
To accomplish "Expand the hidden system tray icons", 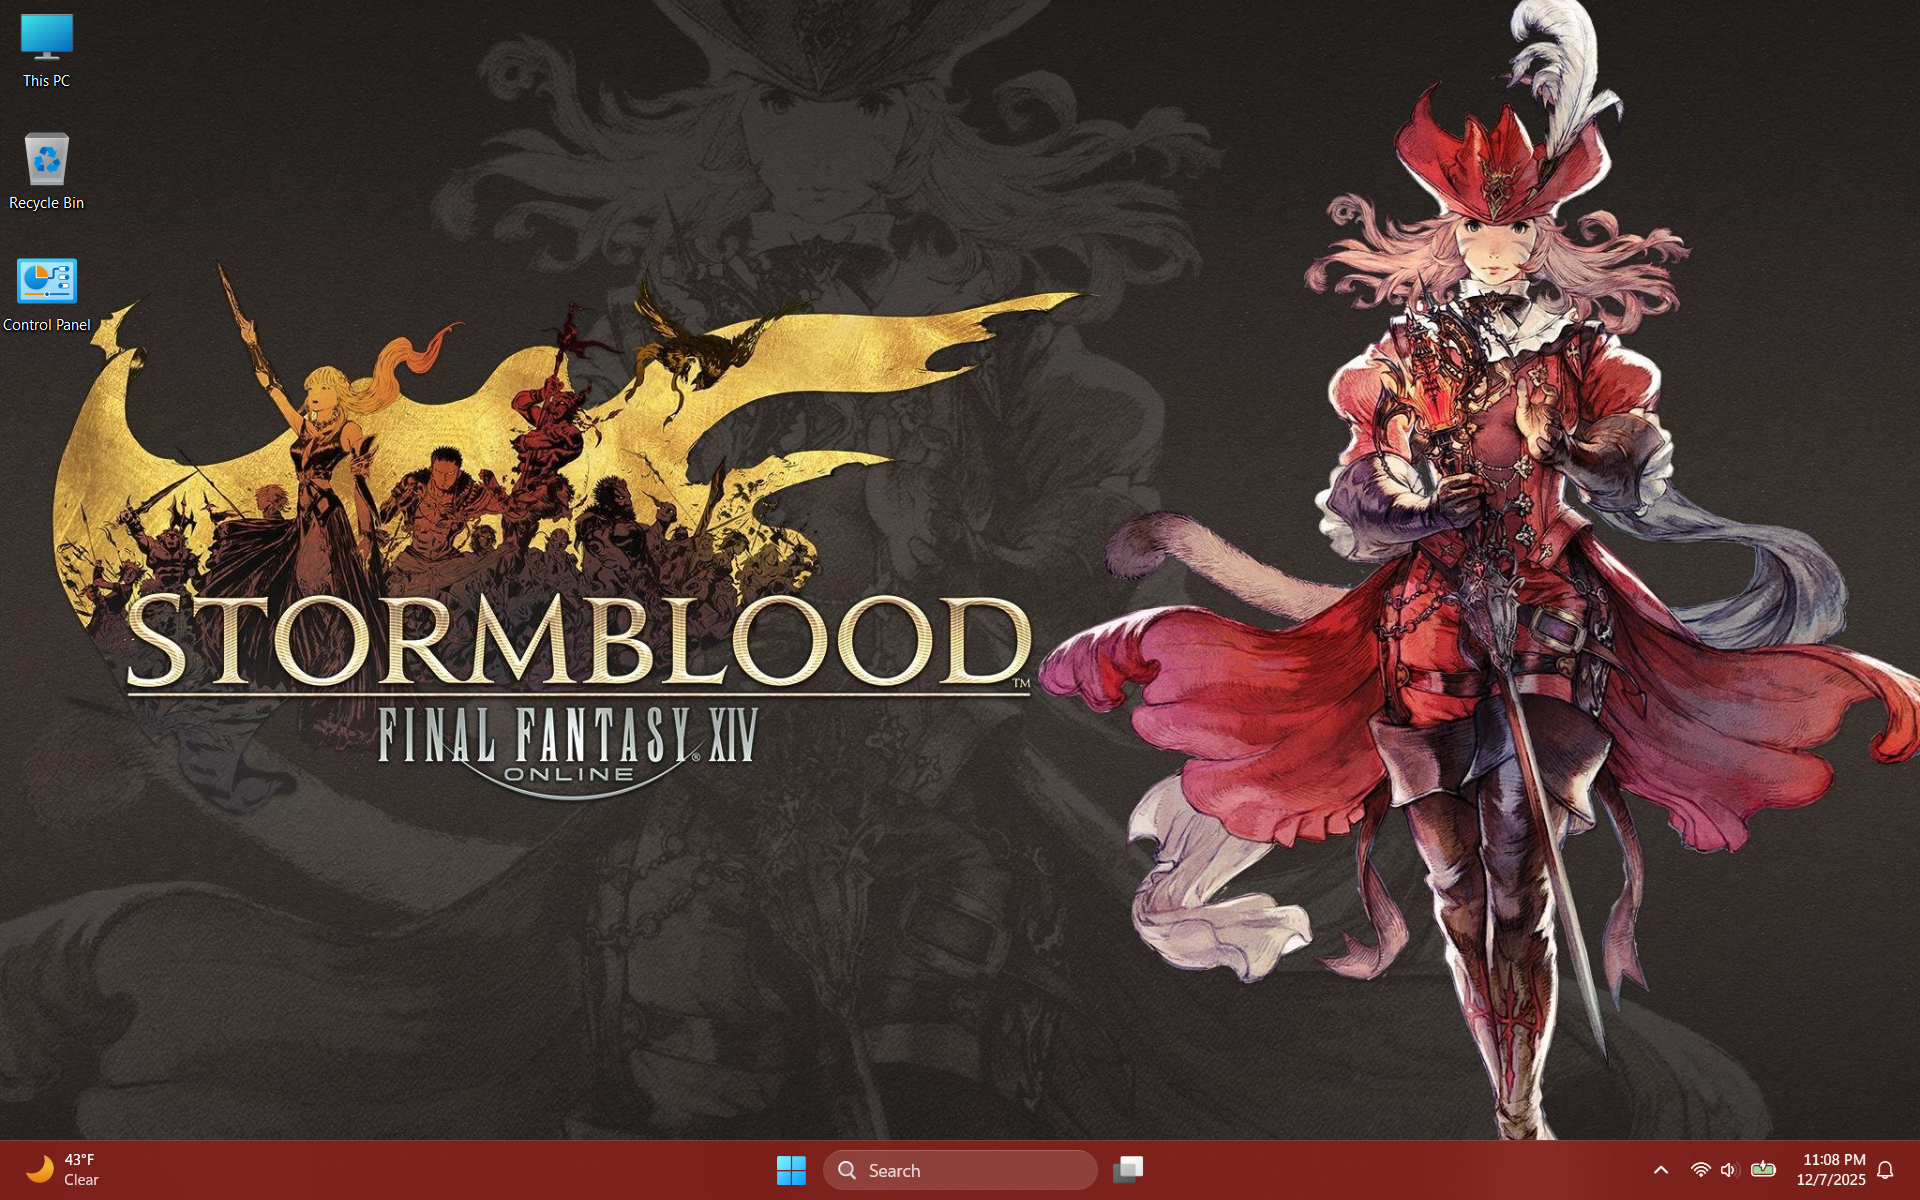I will pyautogui.click(x=1660, y=1169).
